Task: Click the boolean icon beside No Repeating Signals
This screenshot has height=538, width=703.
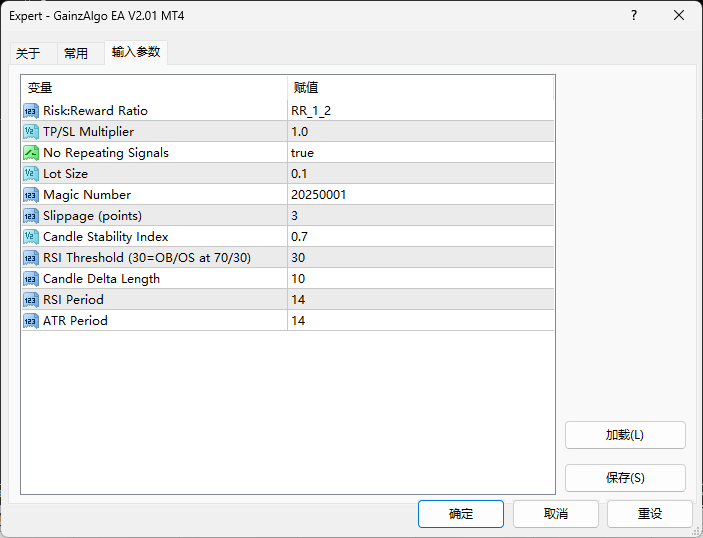Action: [31, 153]
